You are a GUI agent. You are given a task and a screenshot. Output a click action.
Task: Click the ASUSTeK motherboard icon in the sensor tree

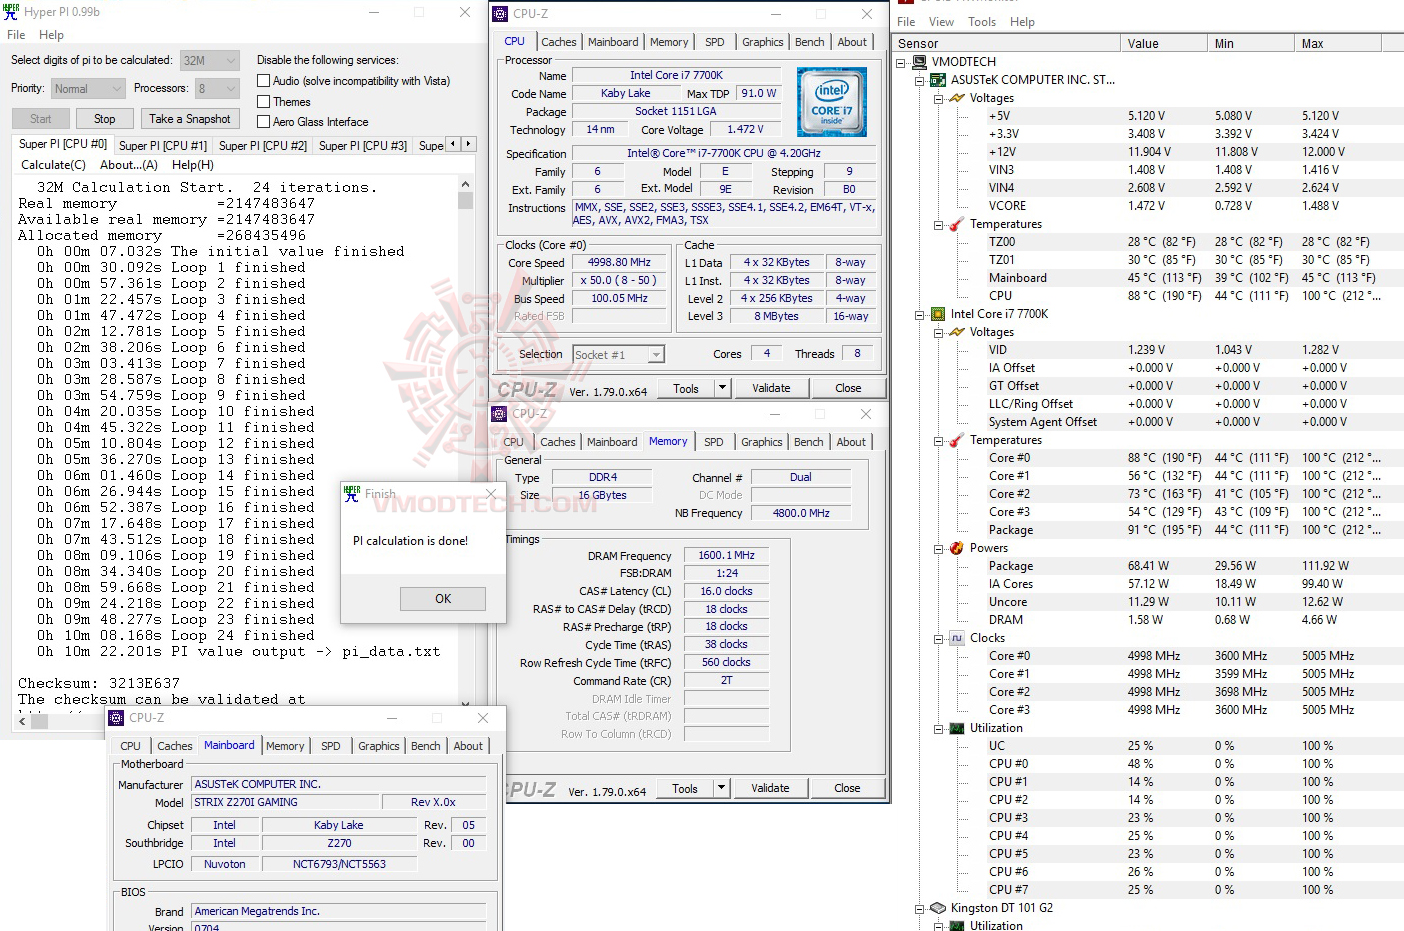pyautogui.click(x=938, y=80)
